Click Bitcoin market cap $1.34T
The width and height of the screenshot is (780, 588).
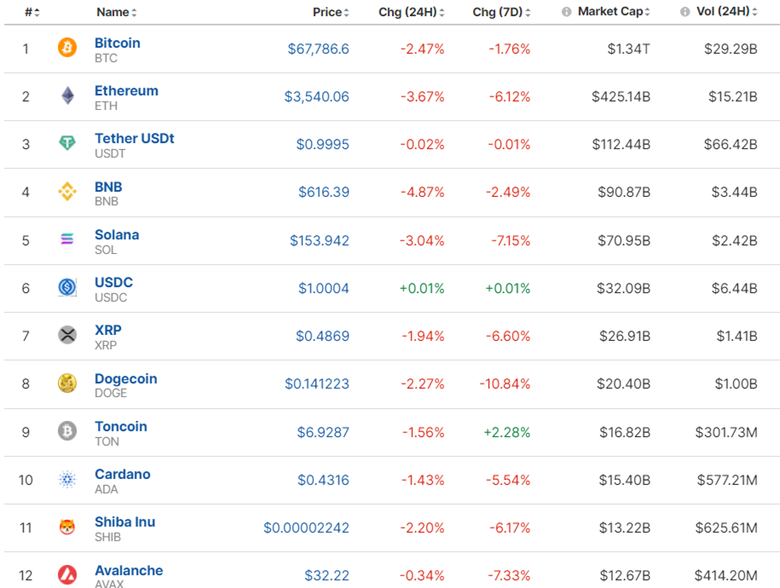(629, 49)
